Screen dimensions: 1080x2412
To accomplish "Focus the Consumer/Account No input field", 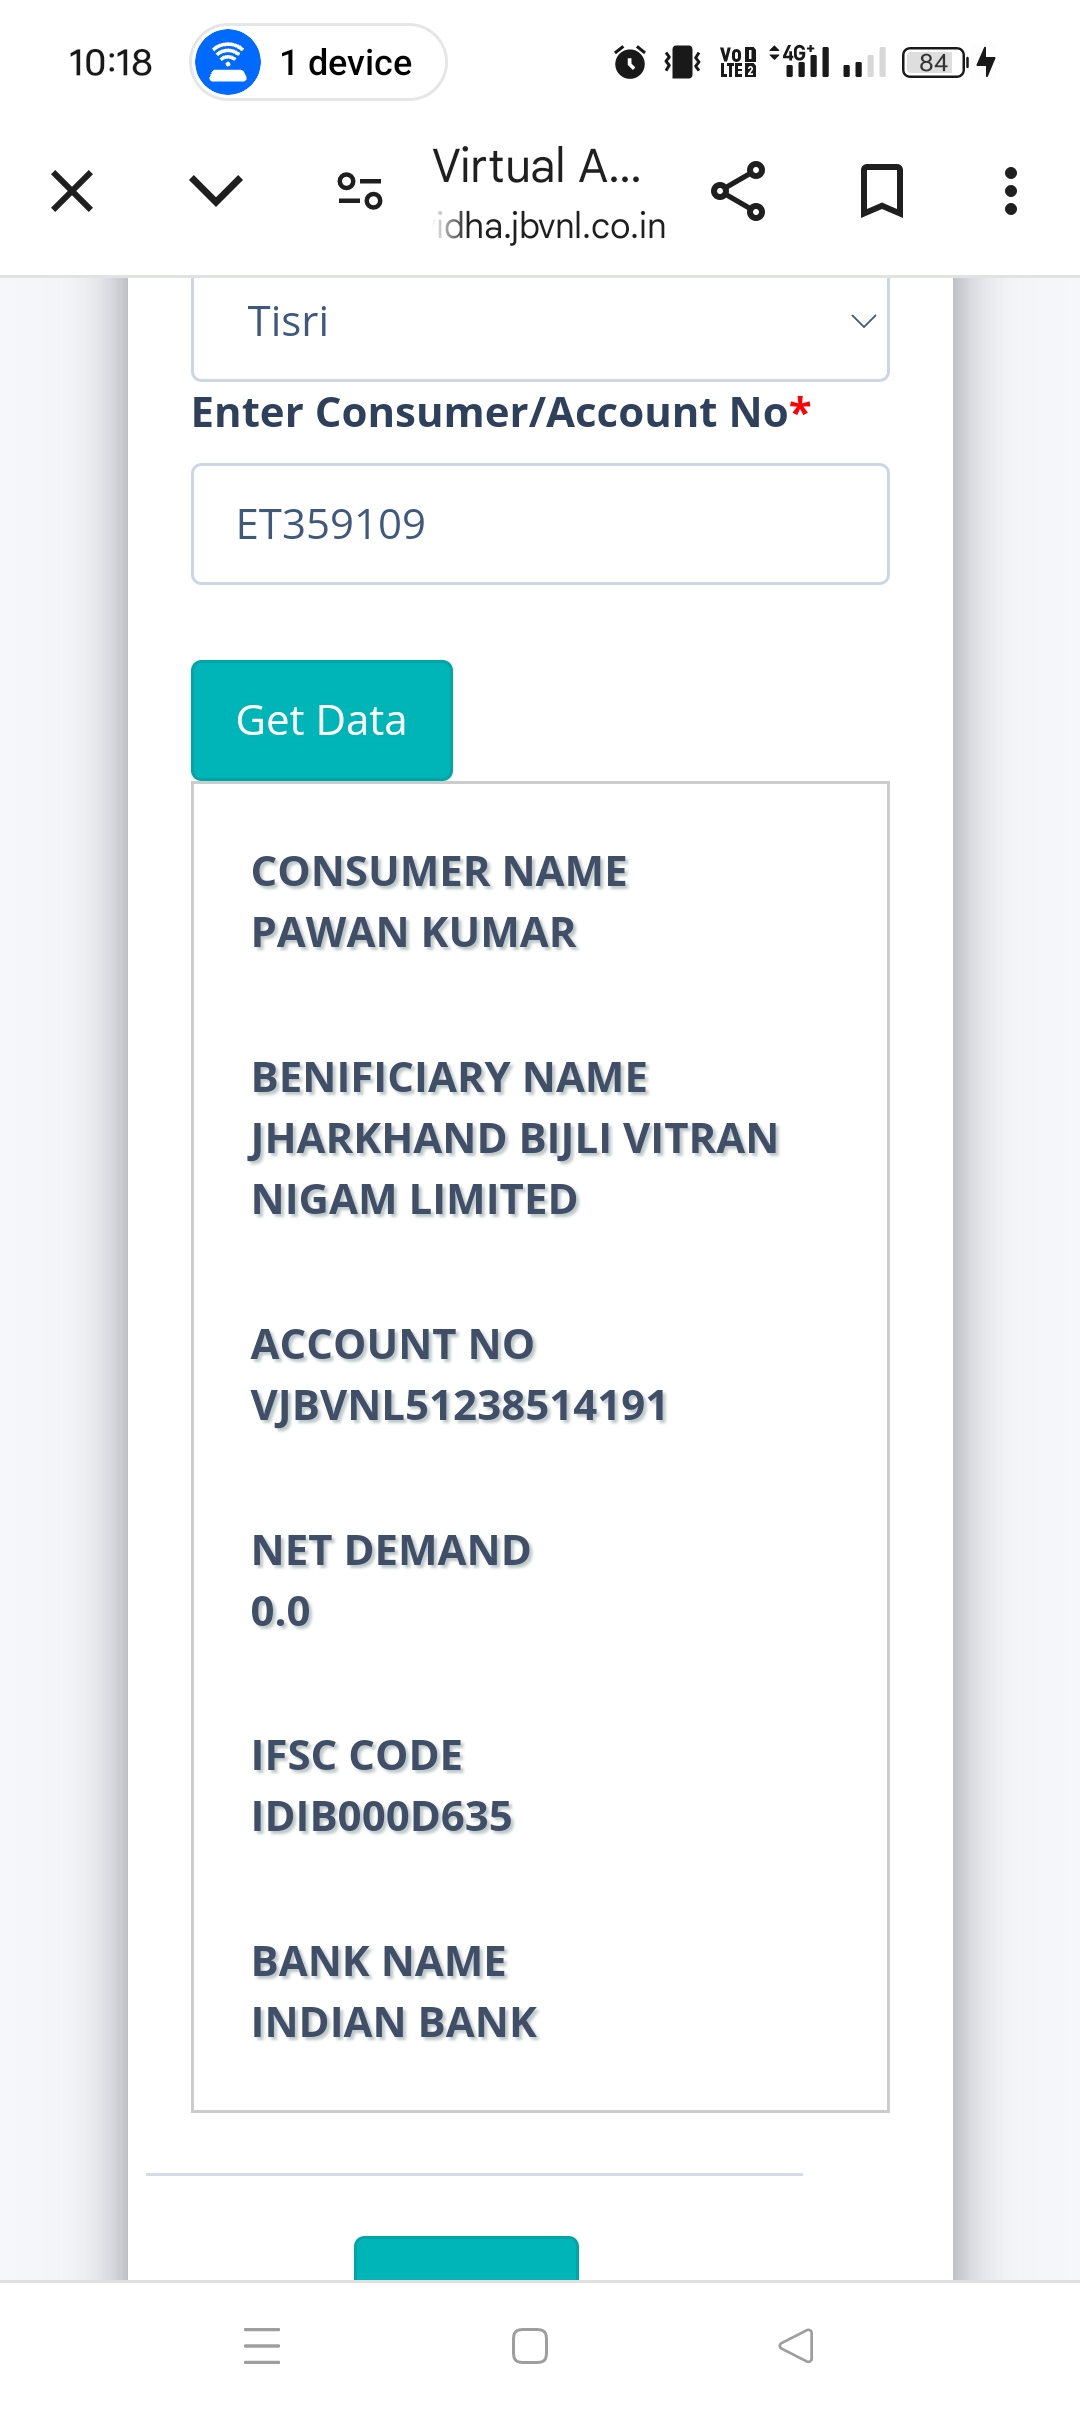I will tap(540, 524).
